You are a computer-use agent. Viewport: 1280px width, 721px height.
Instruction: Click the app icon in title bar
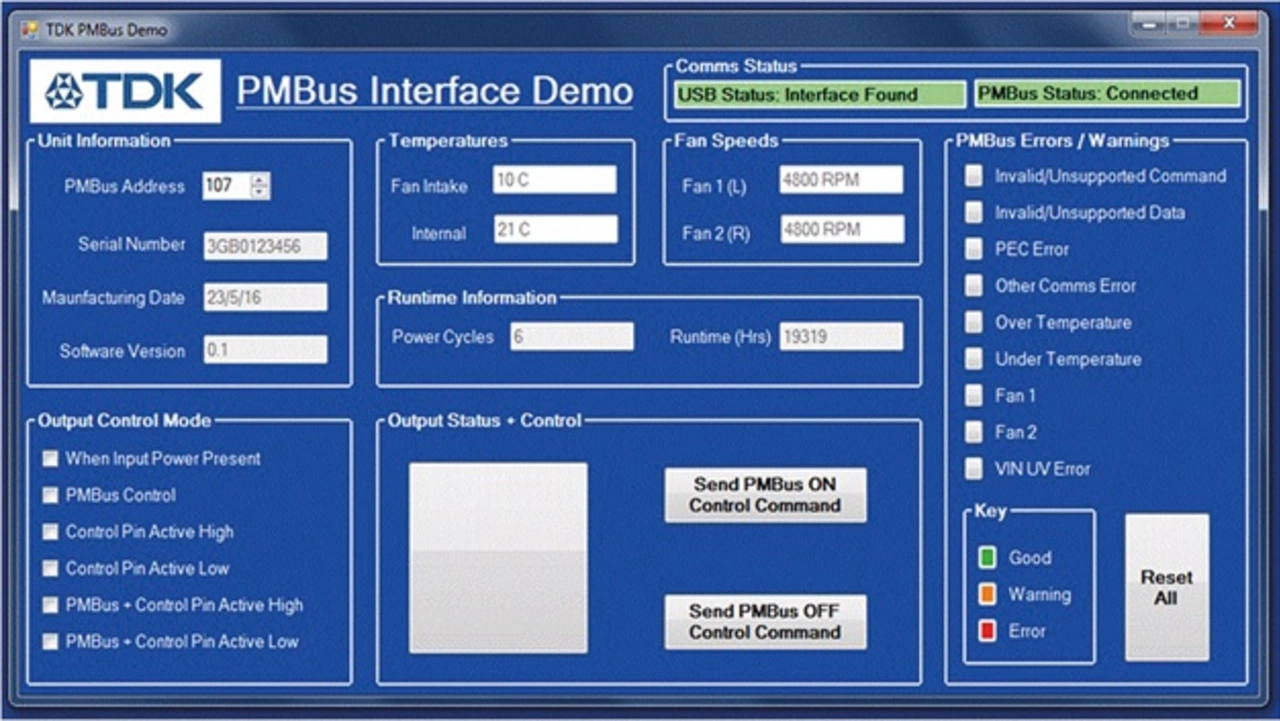(30, 29)
